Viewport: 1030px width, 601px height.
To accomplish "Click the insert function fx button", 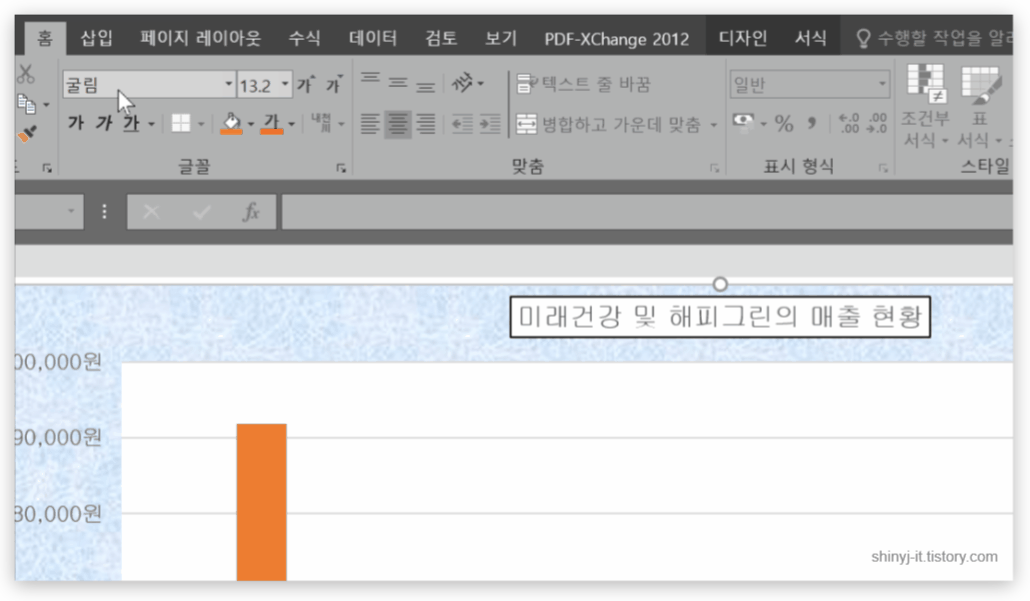I will (x=251, y=212).
